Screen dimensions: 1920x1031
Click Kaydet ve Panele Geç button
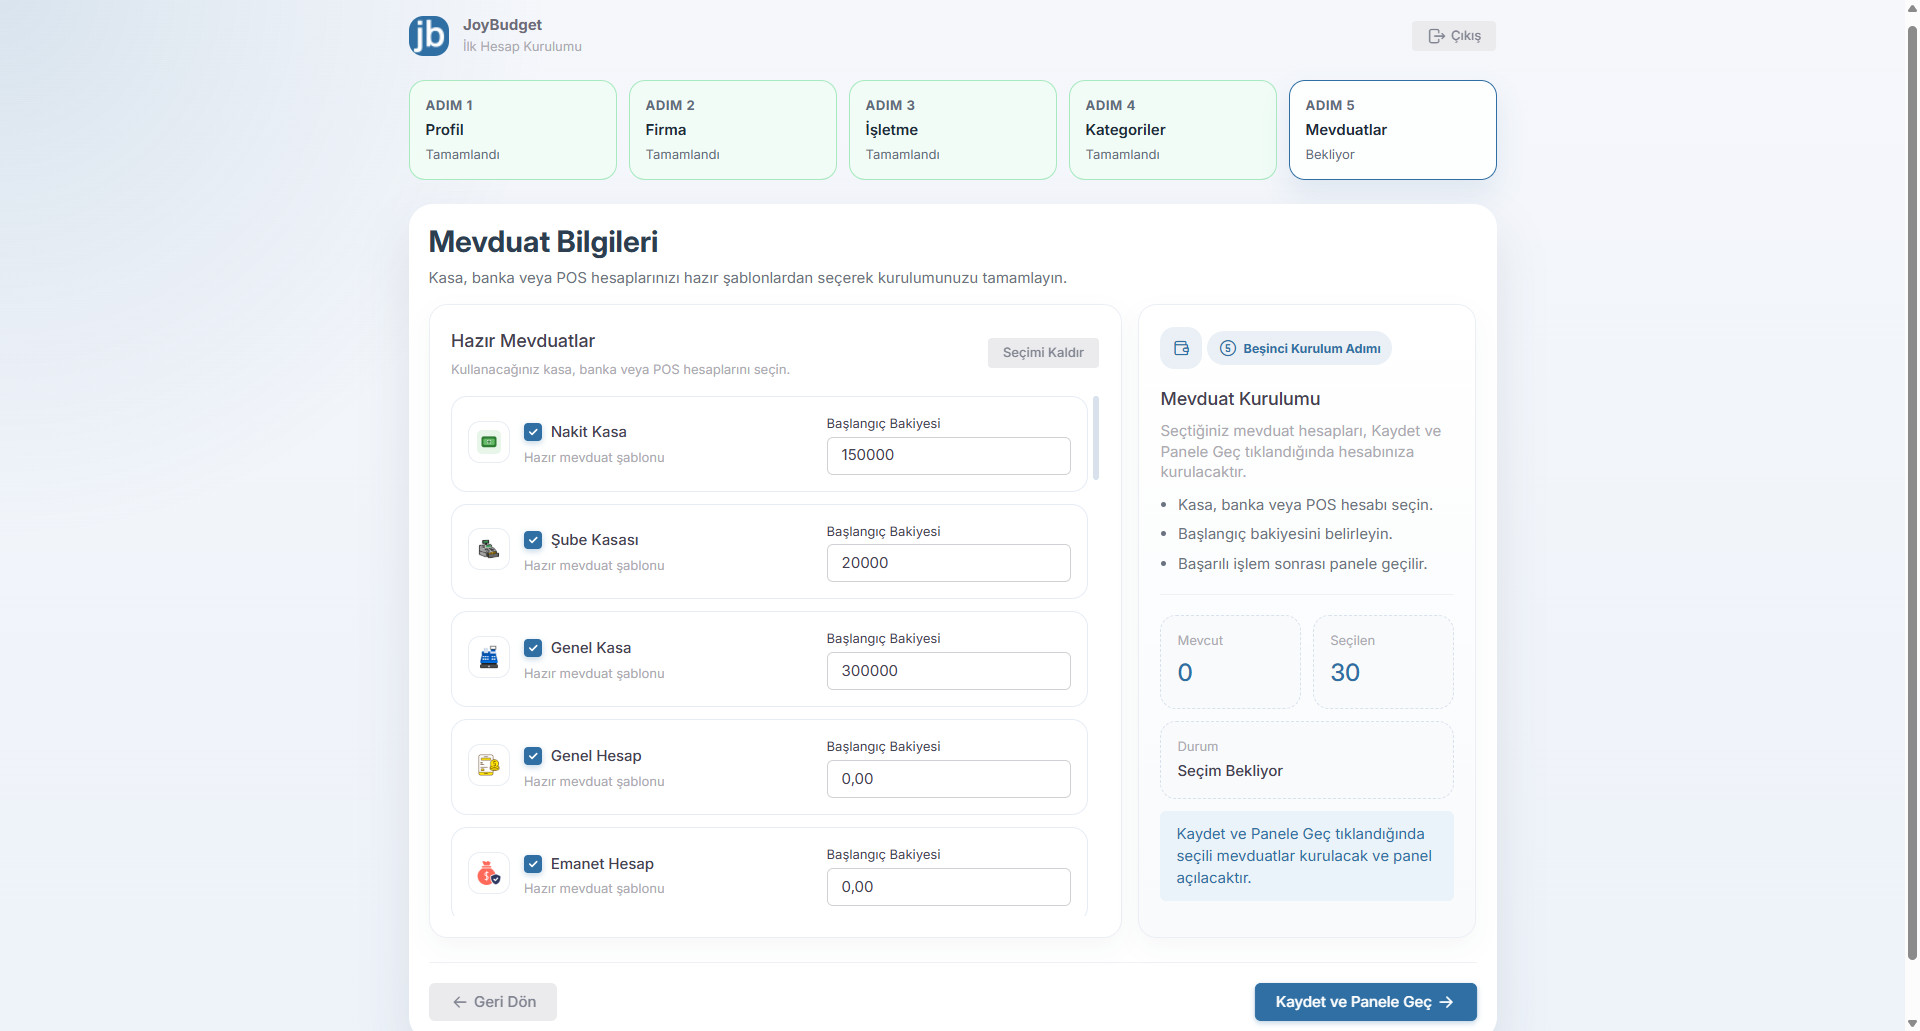click(x=1366, y=1002)
